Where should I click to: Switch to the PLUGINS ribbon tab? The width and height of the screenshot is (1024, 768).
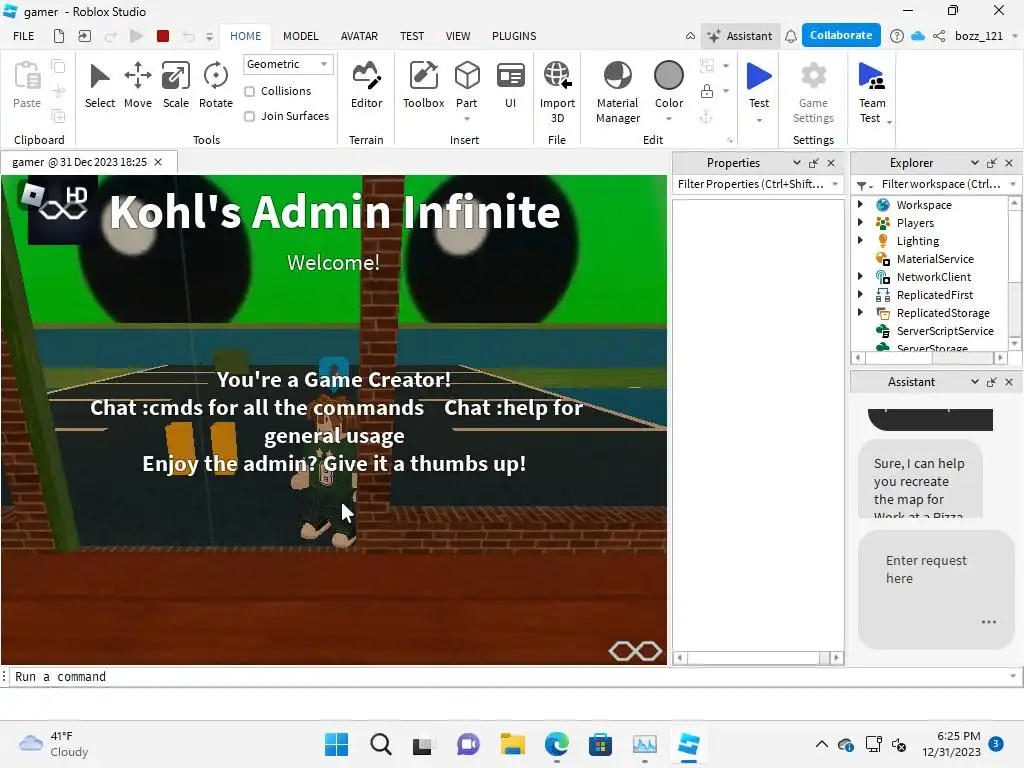514,36
